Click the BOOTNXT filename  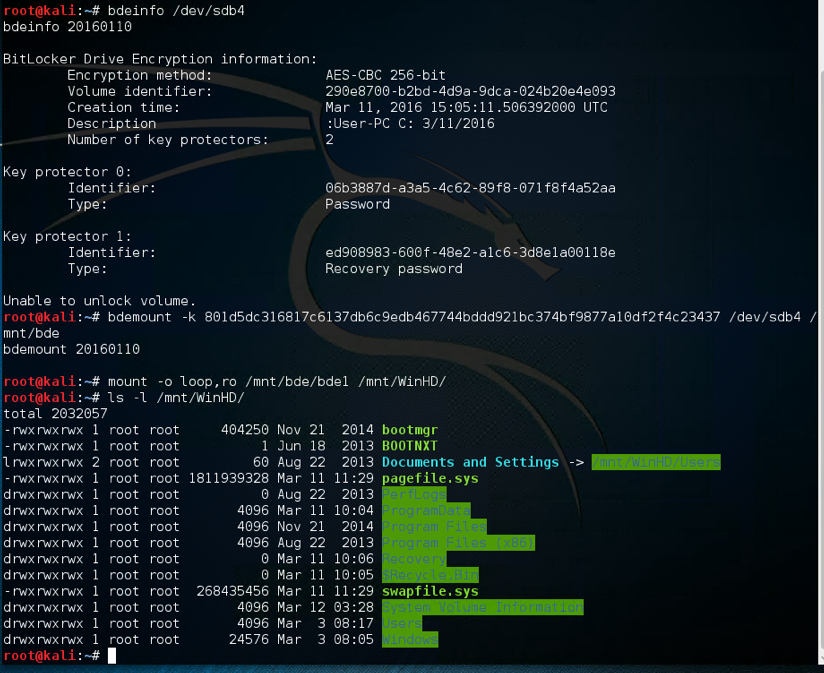[410, 446]
